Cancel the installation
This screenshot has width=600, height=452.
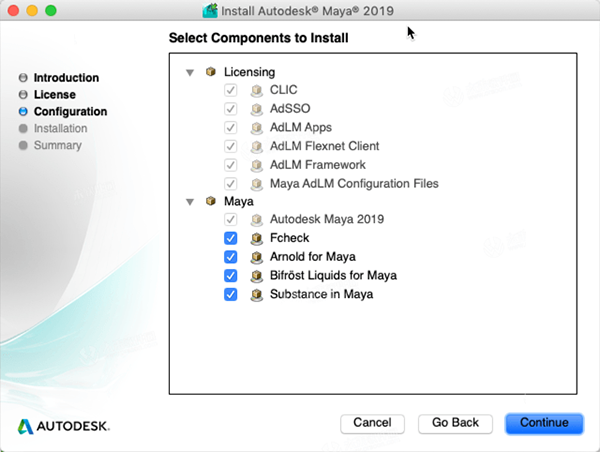tap(372, 423)
